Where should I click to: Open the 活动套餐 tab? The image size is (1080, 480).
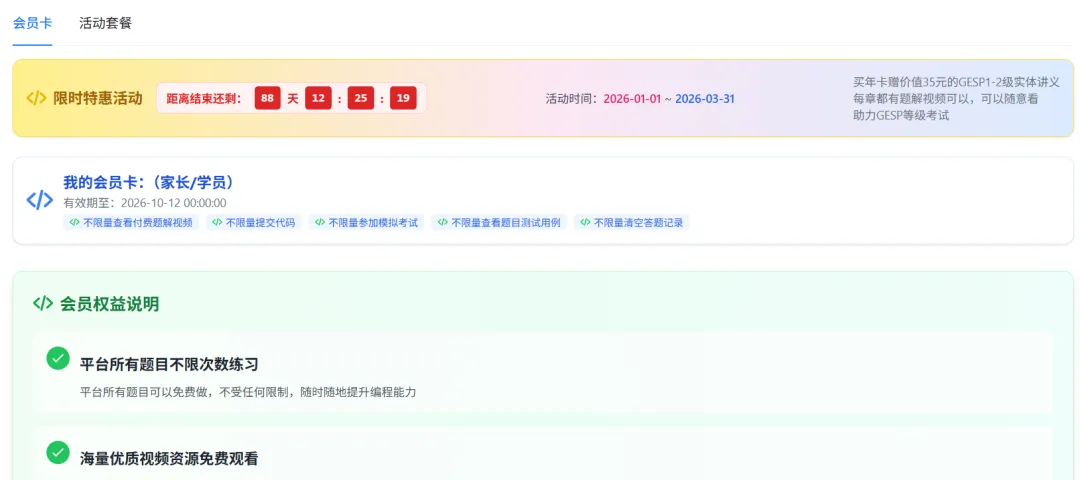105,23
